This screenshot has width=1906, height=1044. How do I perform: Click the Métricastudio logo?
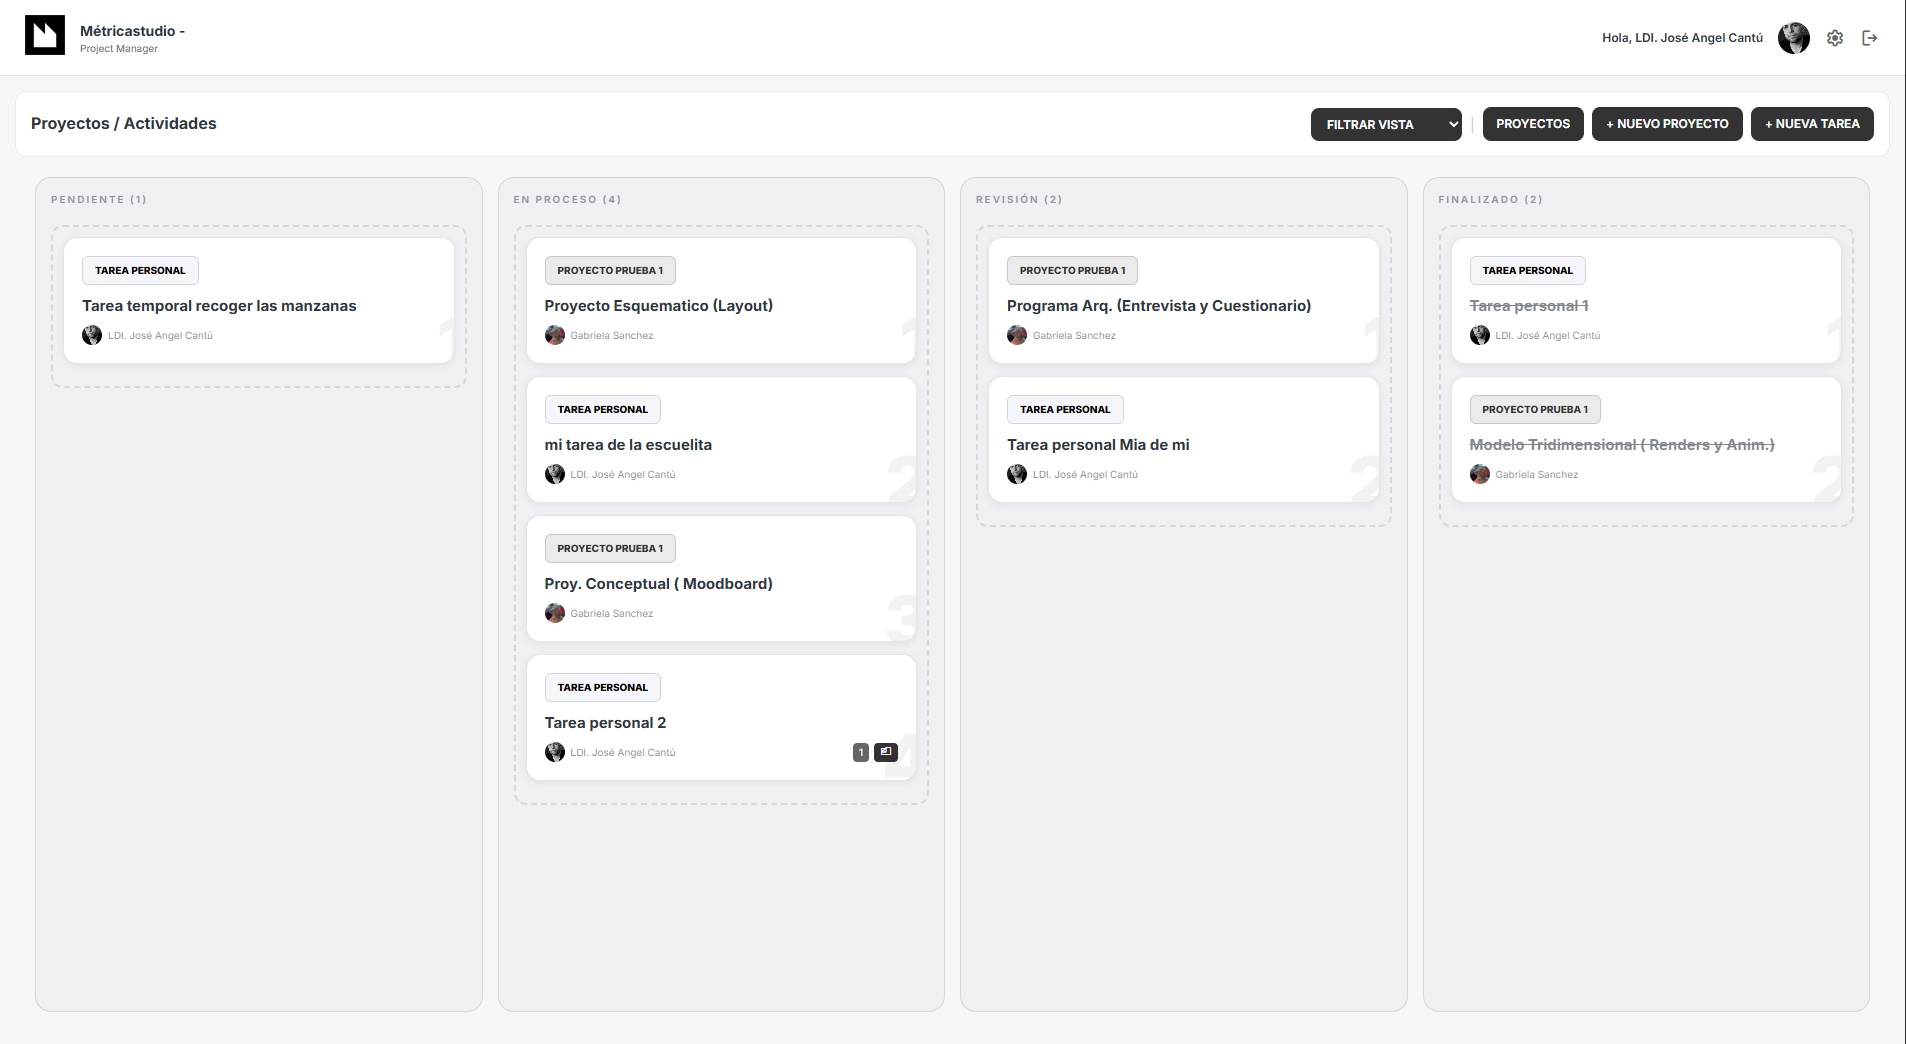point(45,36)
